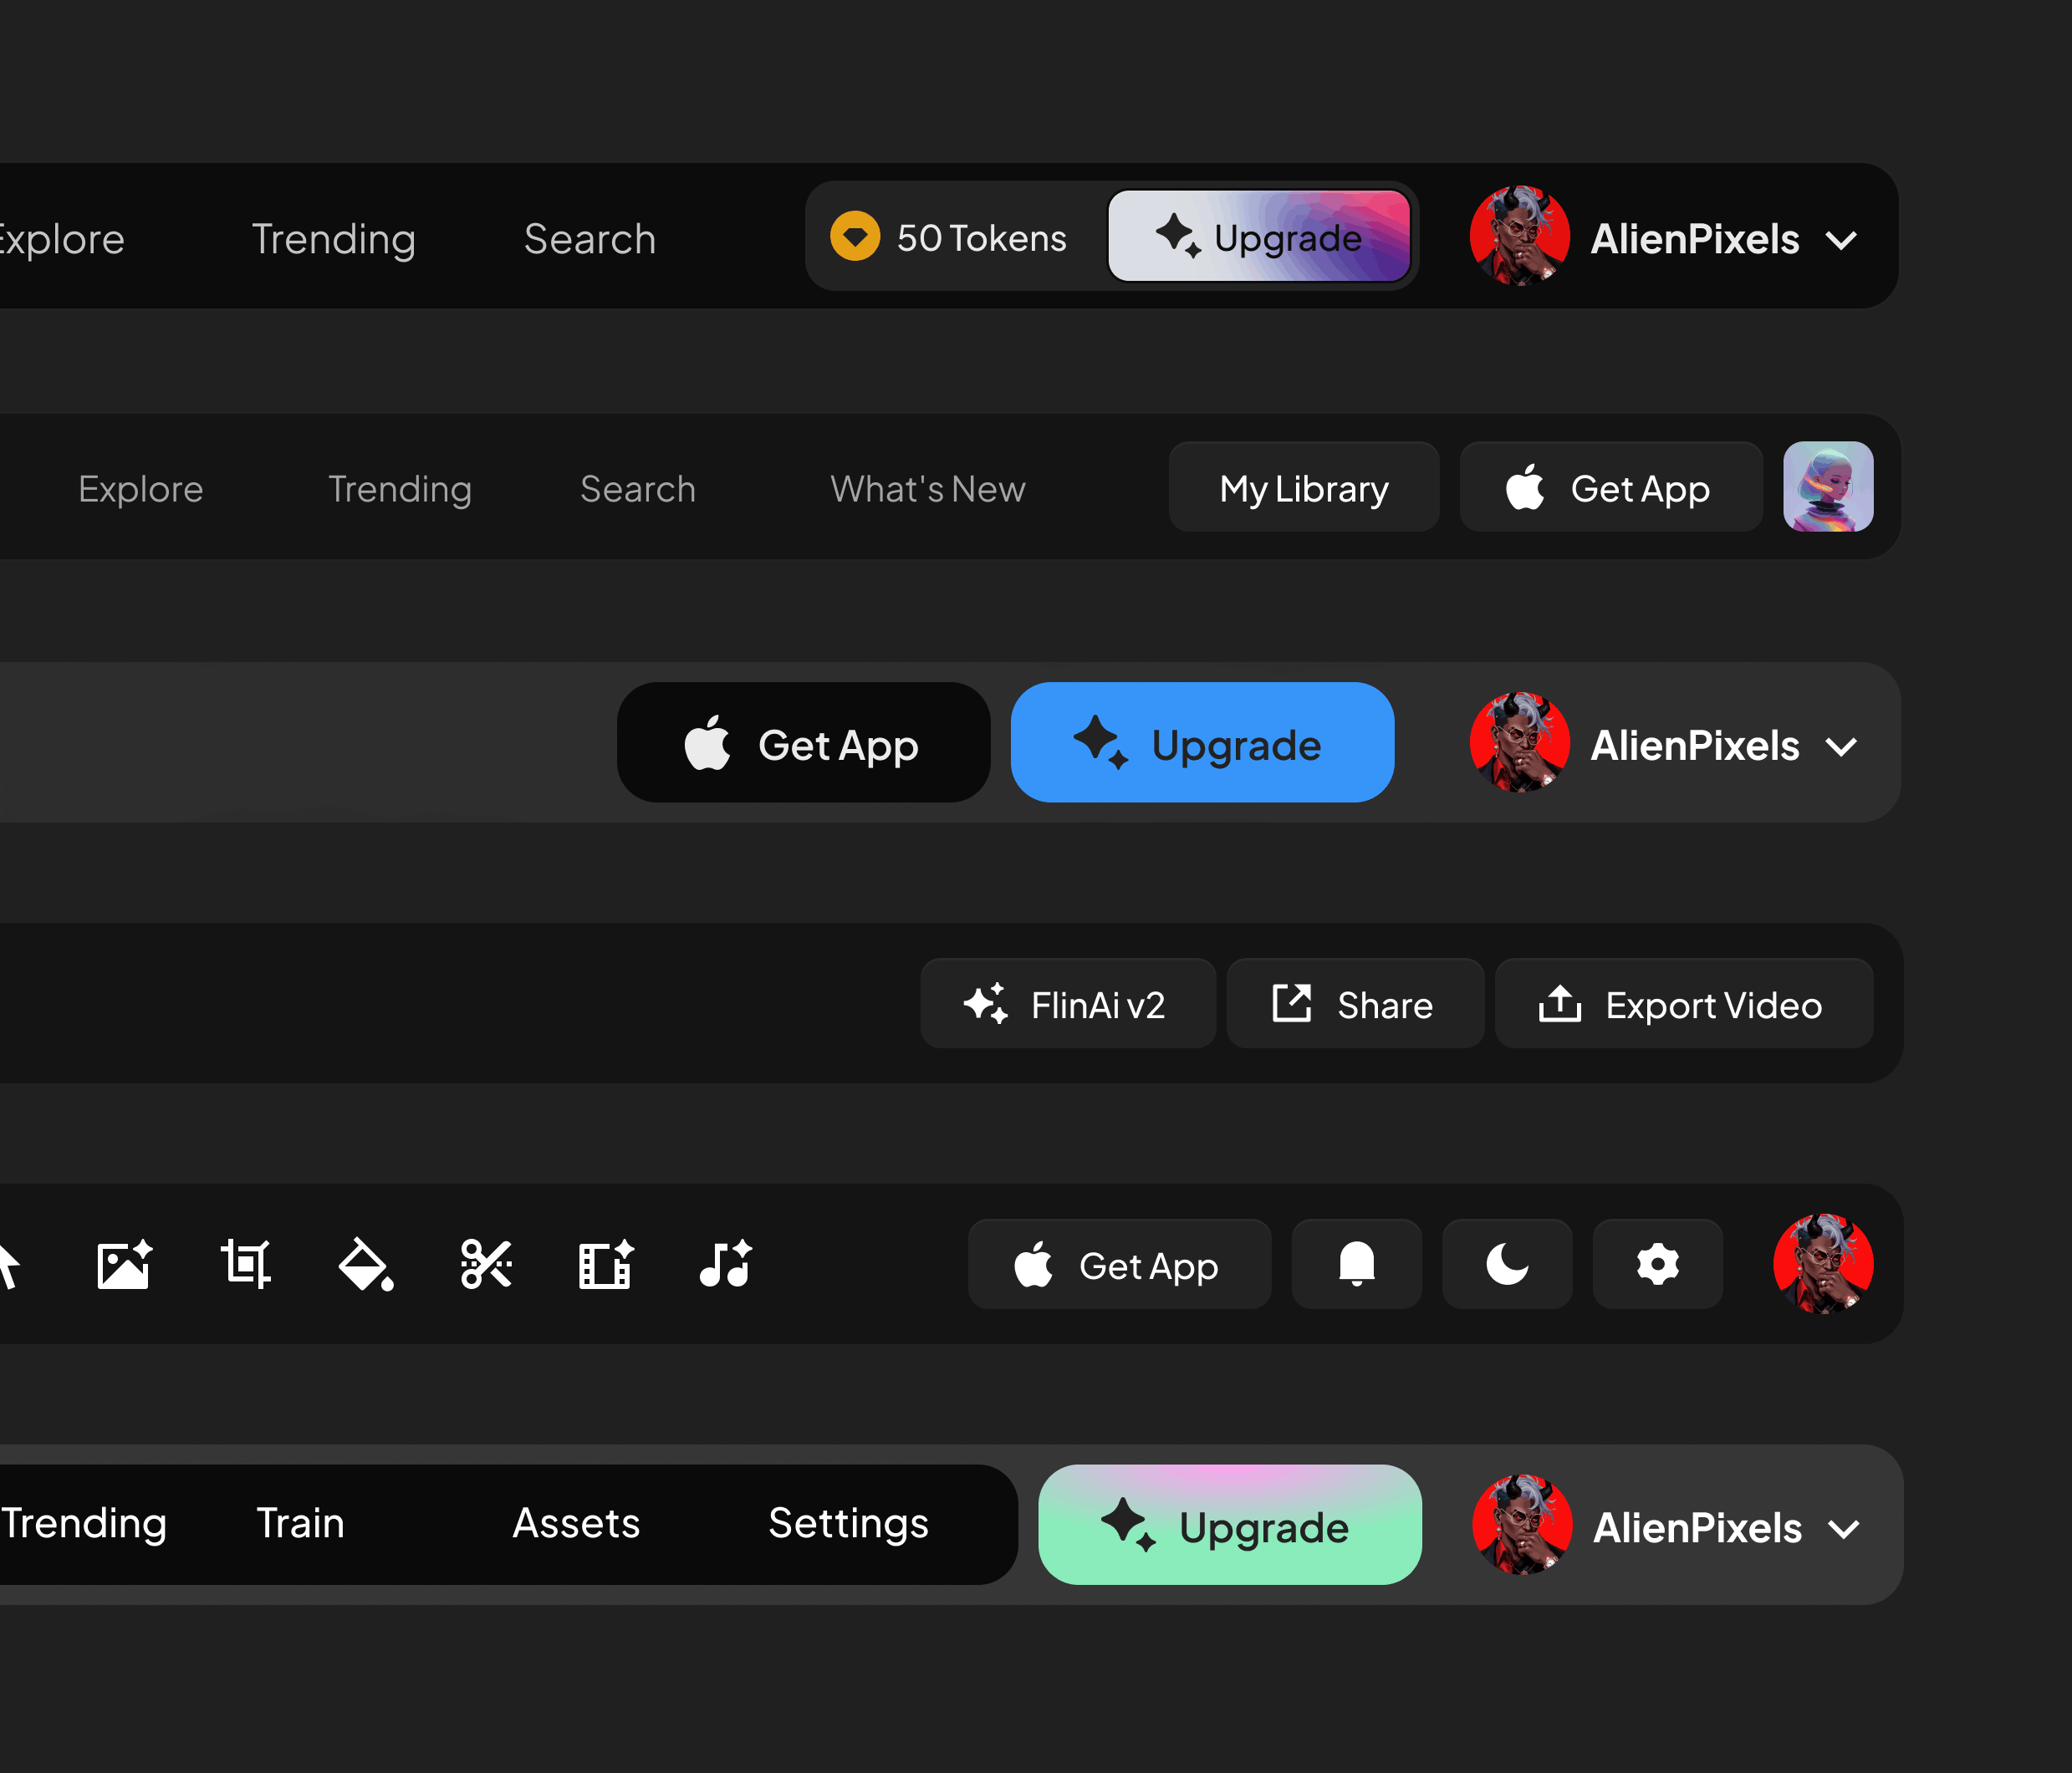Open the AI video enhance tool
This screenshot has width=2072, height=1773.
point(606,1263)
